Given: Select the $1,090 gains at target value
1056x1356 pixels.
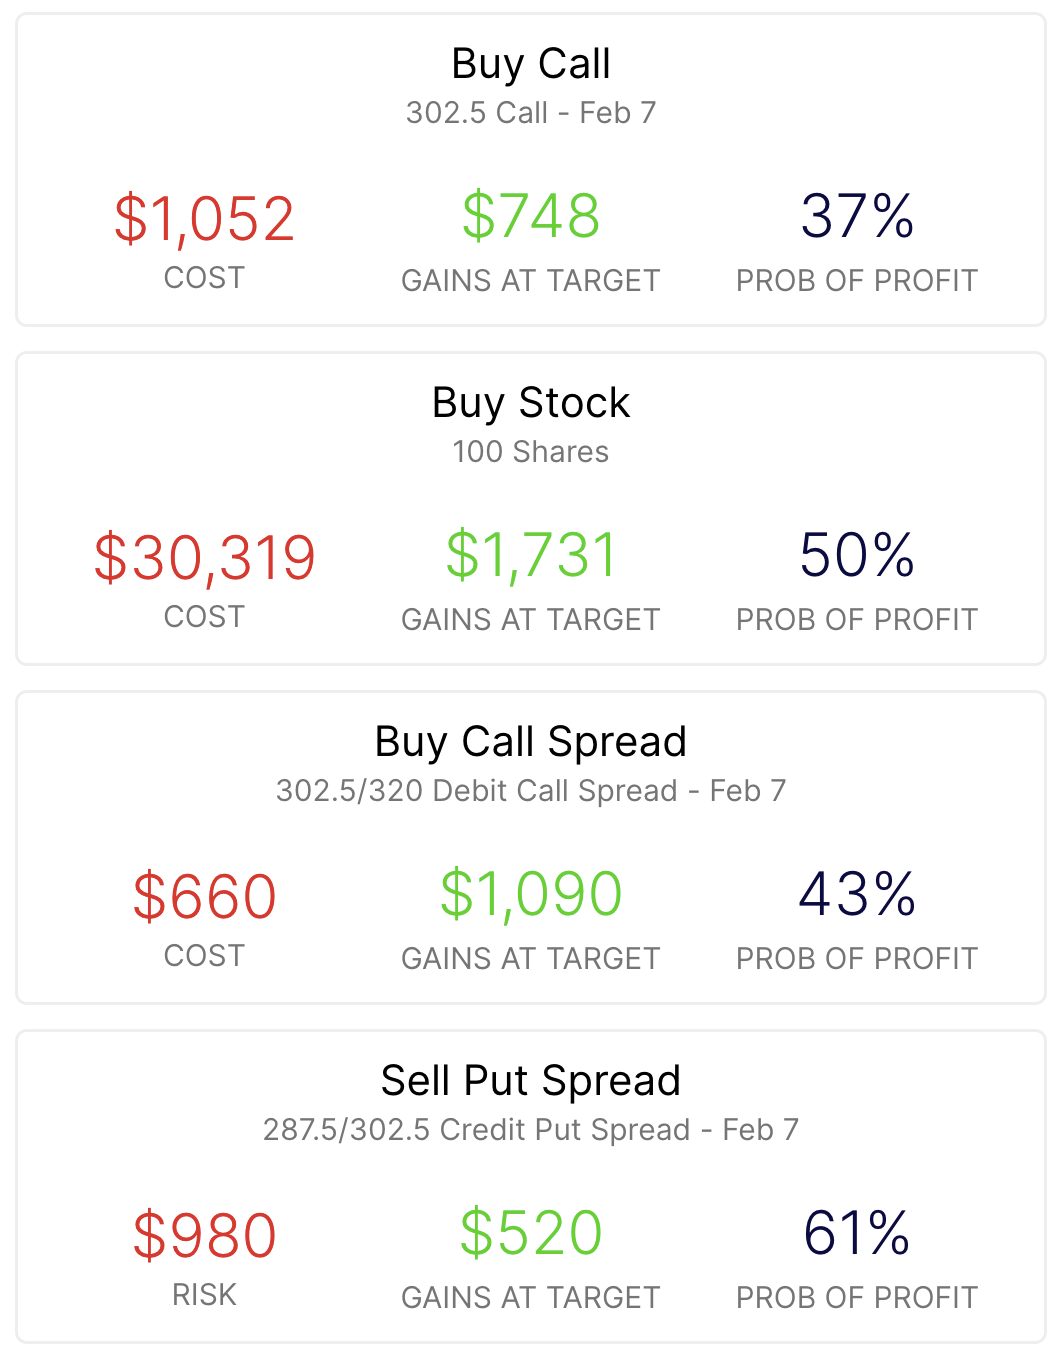Looking at the screenshot, I should [531, 894].
